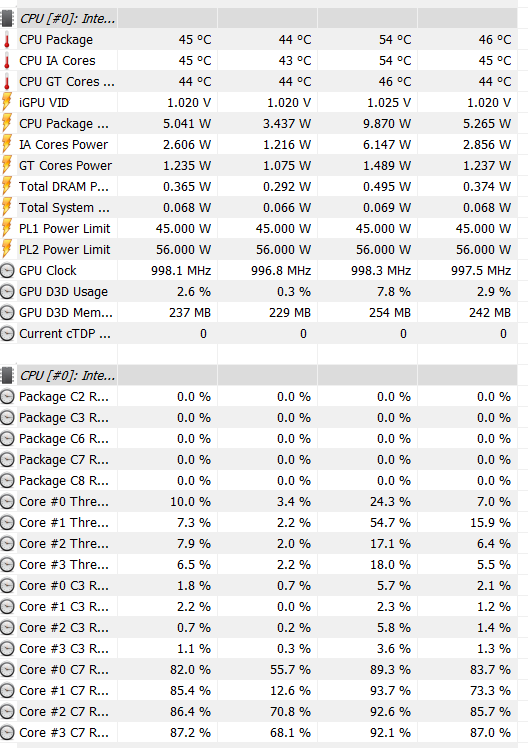Click the 54.7 % Core #1 maximum value
528x748 pixels.
390,522
